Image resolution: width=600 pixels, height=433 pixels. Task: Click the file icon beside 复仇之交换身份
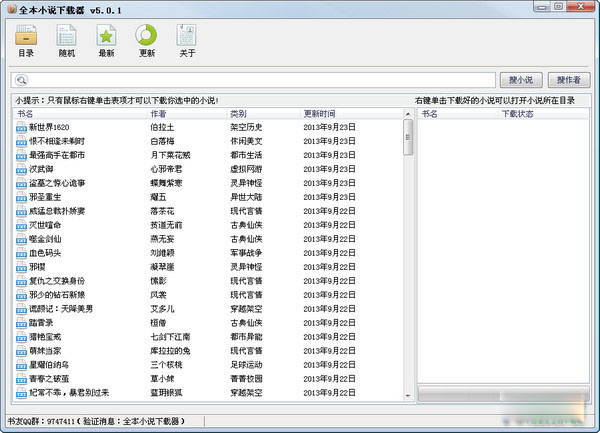click(21, 281)
